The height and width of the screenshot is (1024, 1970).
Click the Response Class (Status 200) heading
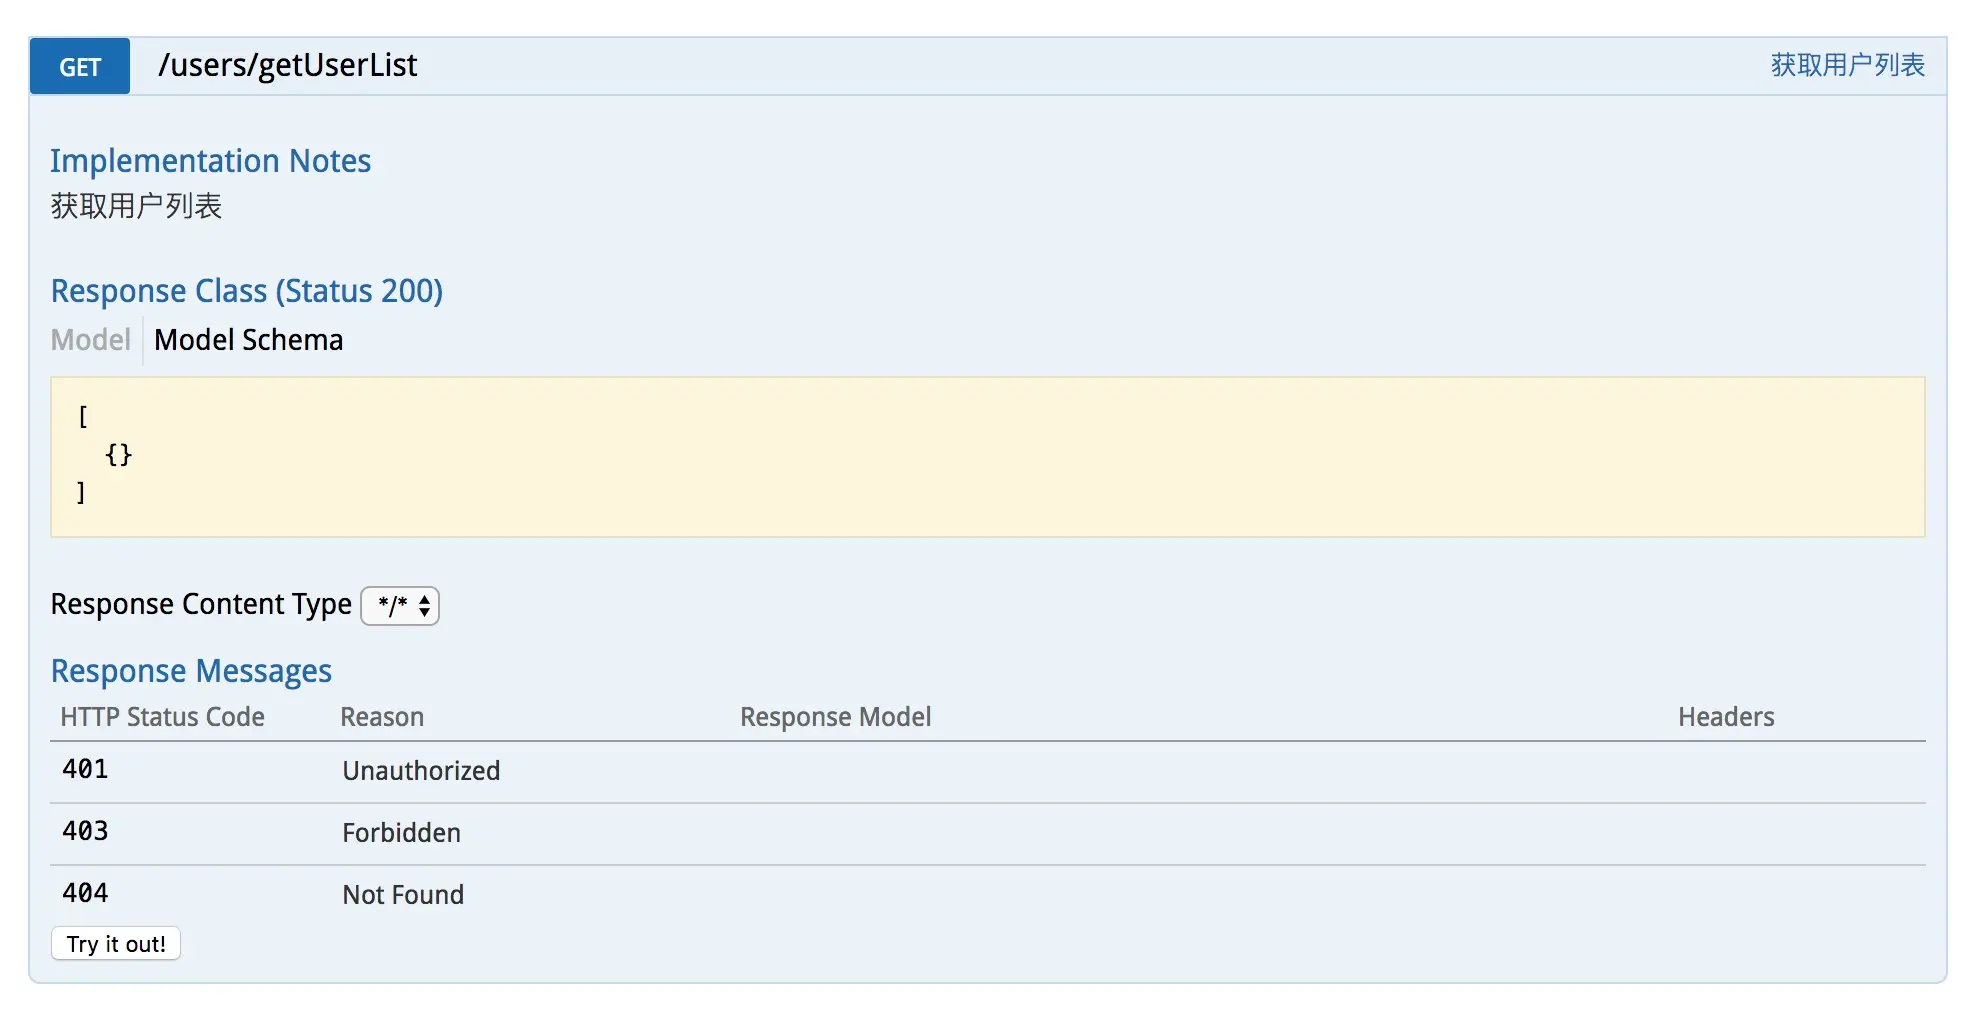point(247,291)
